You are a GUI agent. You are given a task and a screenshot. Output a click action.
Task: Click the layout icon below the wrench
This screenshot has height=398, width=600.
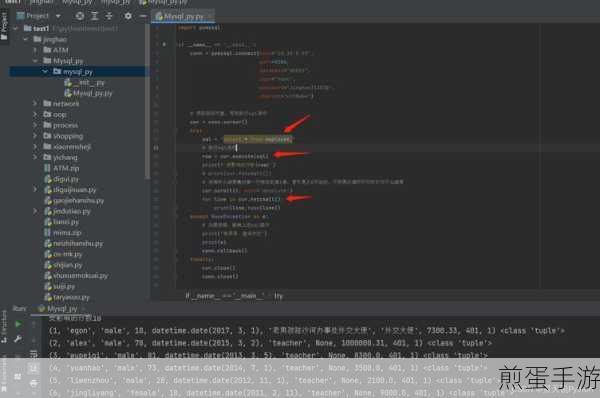point(18,377)
